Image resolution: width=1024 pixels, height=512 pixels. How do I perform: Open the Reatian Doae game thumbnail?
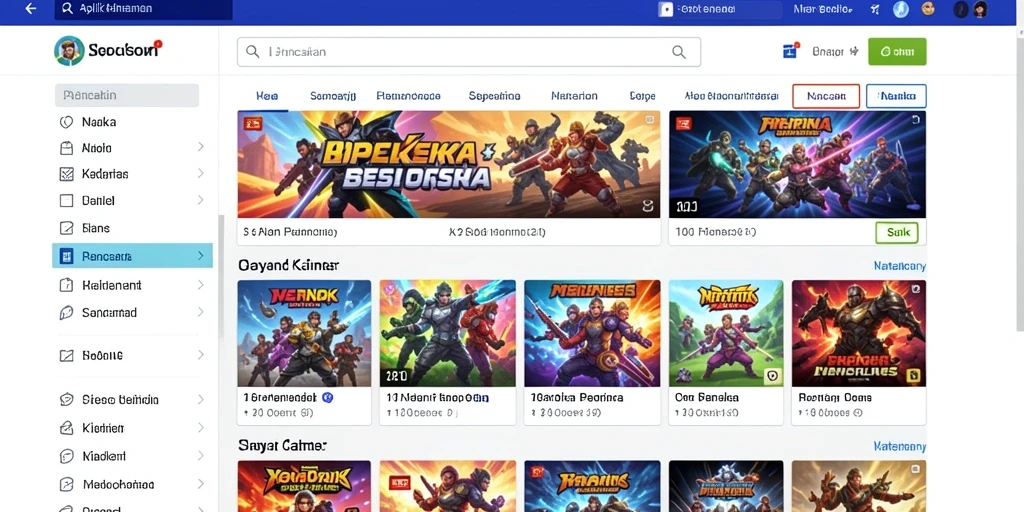(x=859, y=333)
